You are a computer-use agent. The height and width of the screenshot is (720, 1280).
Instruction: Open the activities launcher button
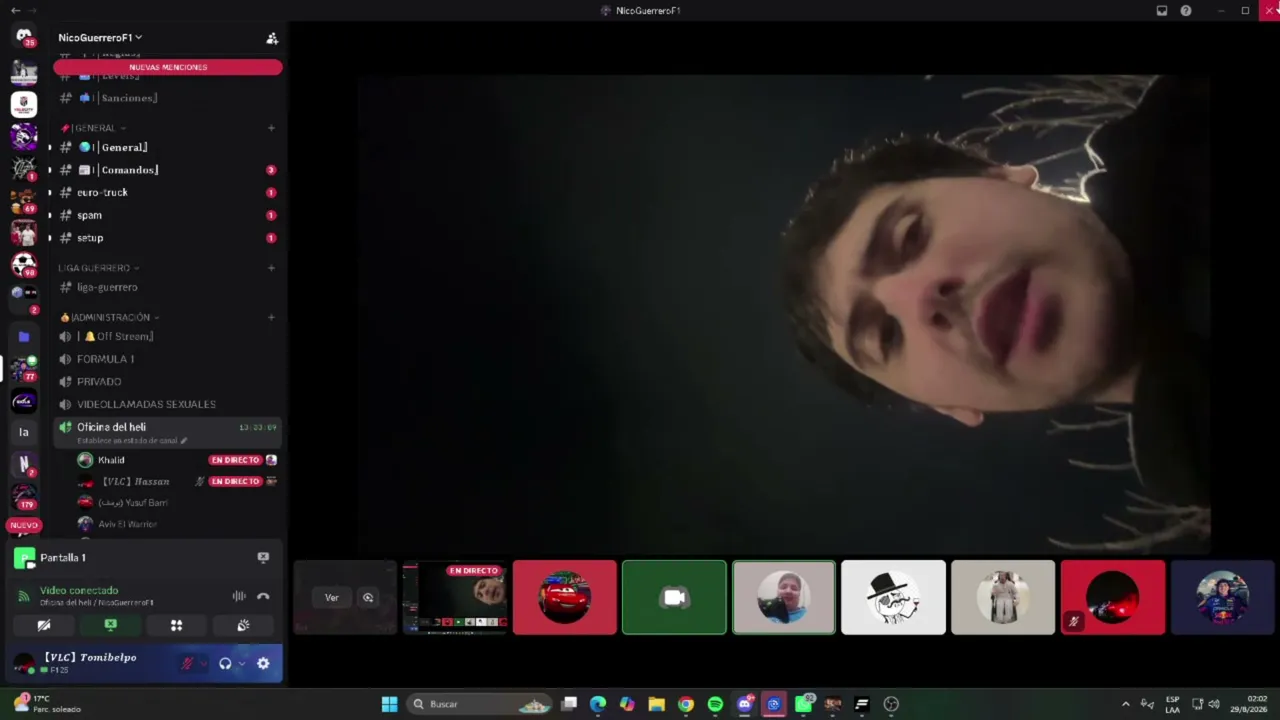(176, 625)
